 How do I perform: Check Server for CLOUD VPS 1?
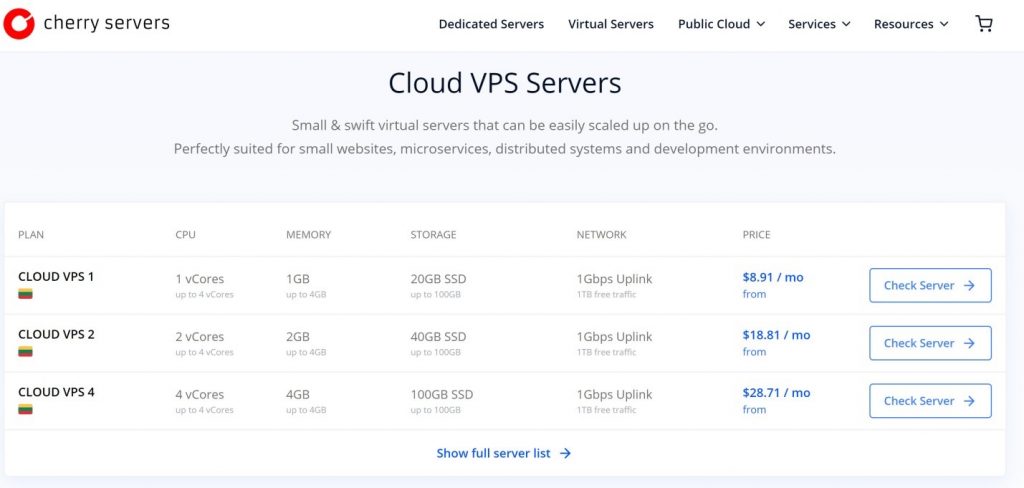point(930,285)
